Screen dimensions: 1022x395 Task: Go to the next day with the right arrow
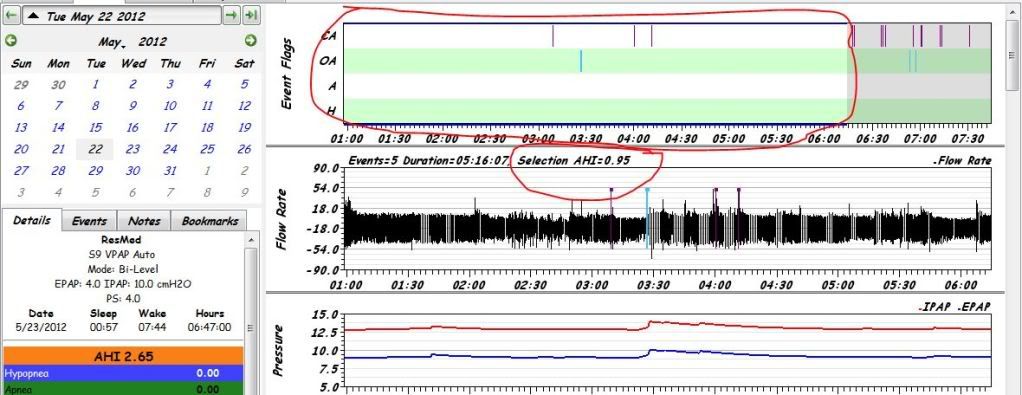(231, 16)
